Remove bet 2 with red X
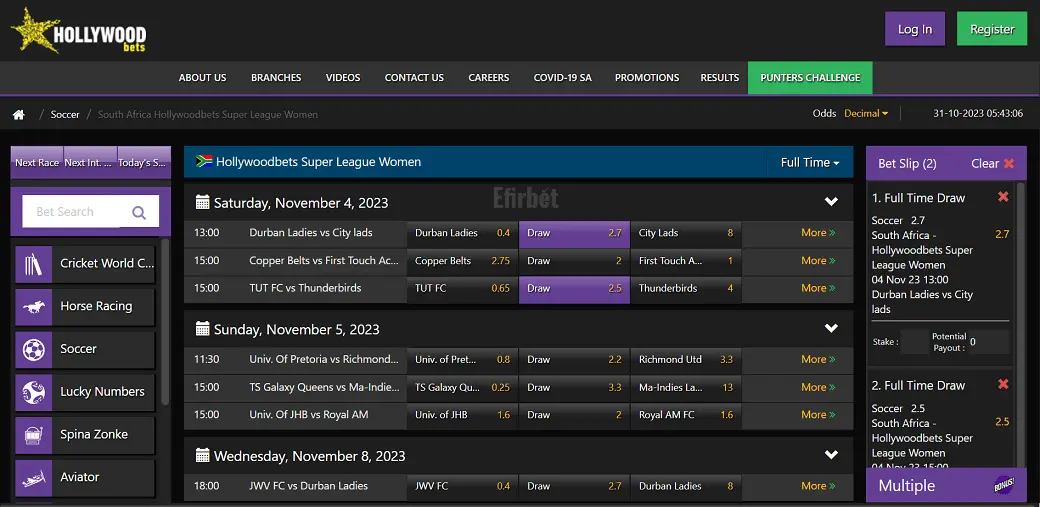 1003,384
